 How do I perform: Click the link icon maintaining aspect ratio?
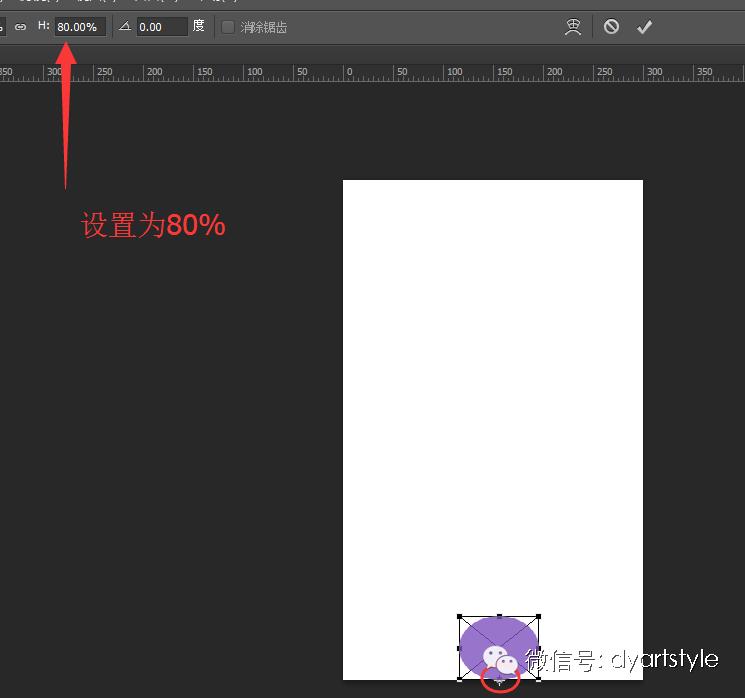(20, 27)
